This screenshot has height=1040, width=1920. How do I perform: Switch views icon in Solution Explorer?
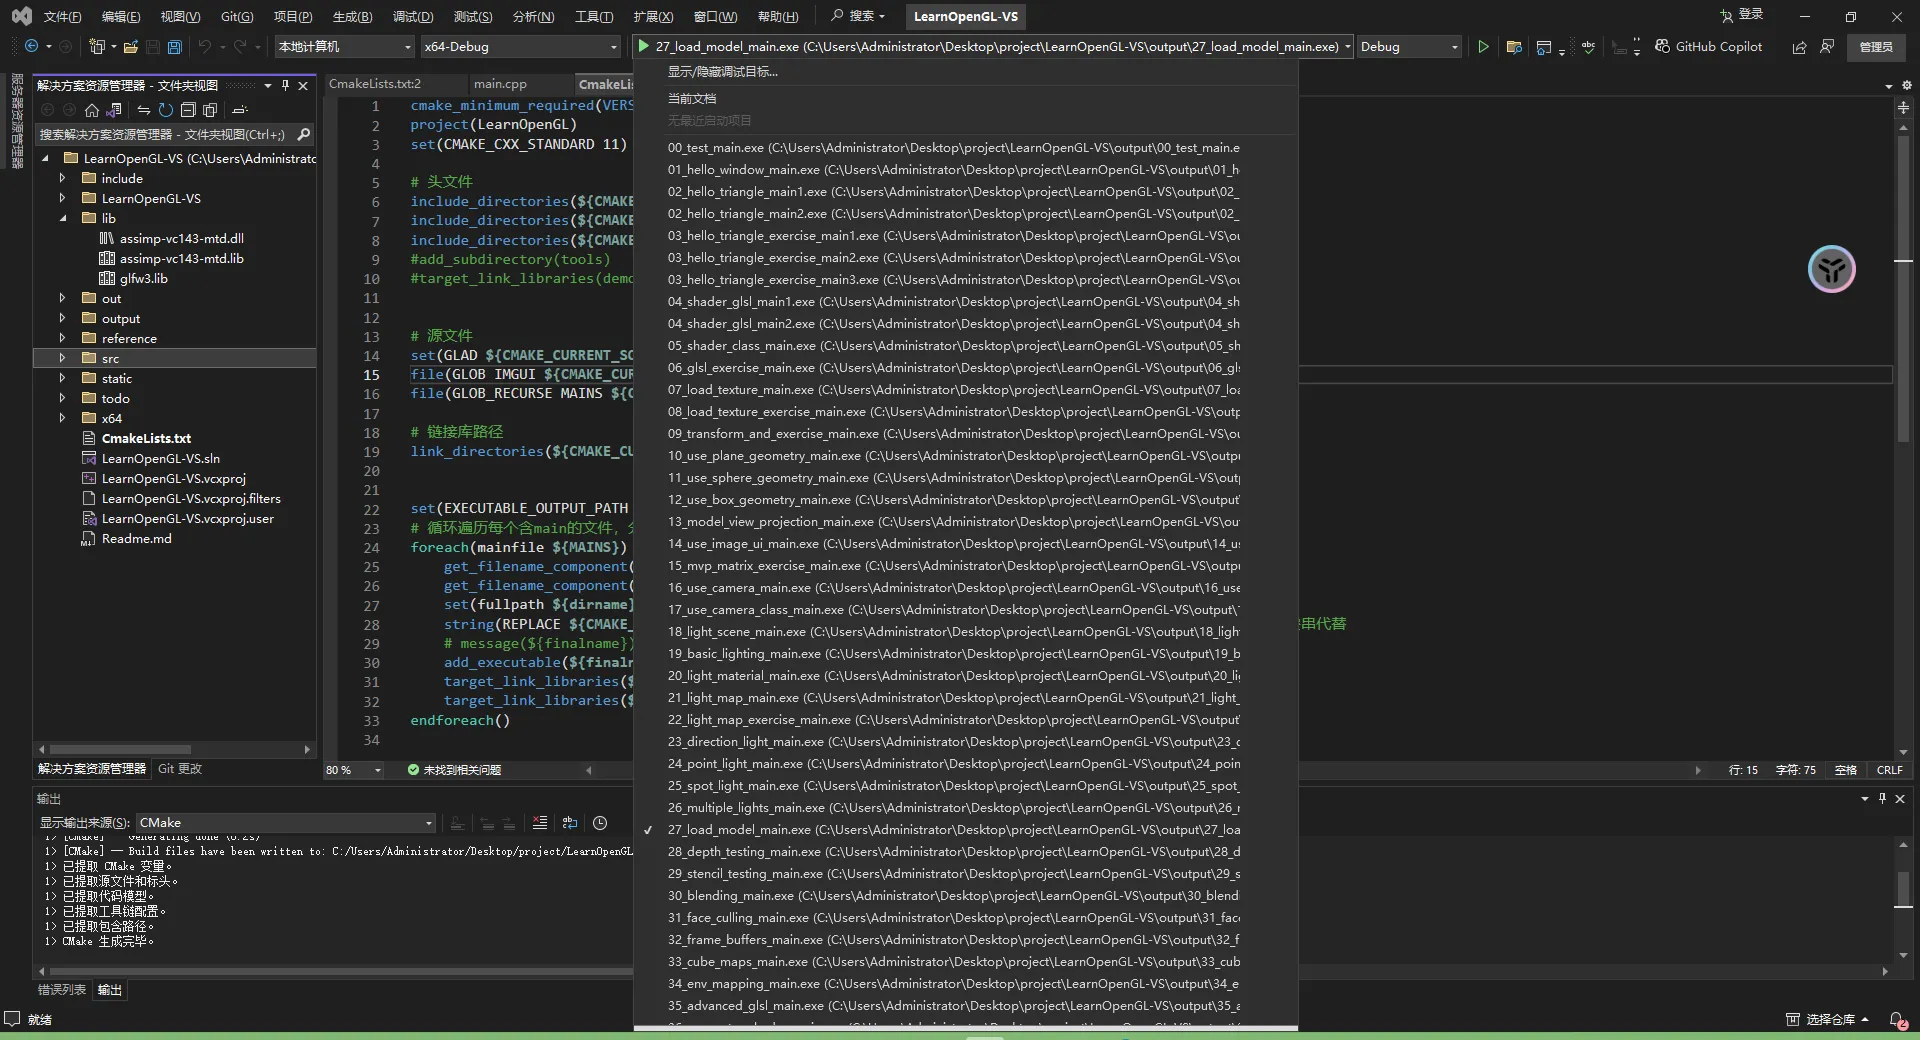(x=115, y=110)
